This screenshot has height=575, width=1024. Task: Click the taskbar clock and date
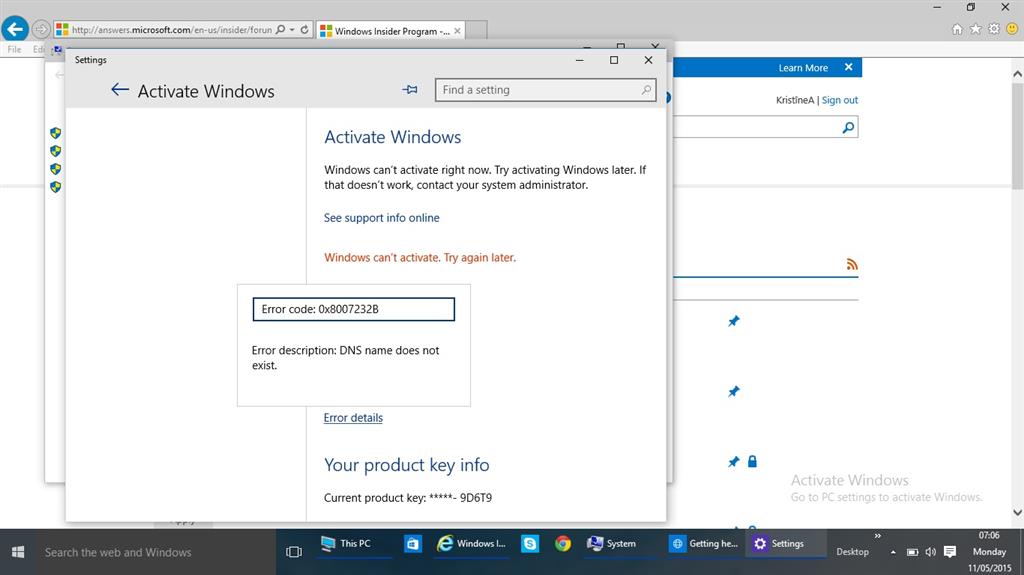pyautogui.click(x=989, y=552)
